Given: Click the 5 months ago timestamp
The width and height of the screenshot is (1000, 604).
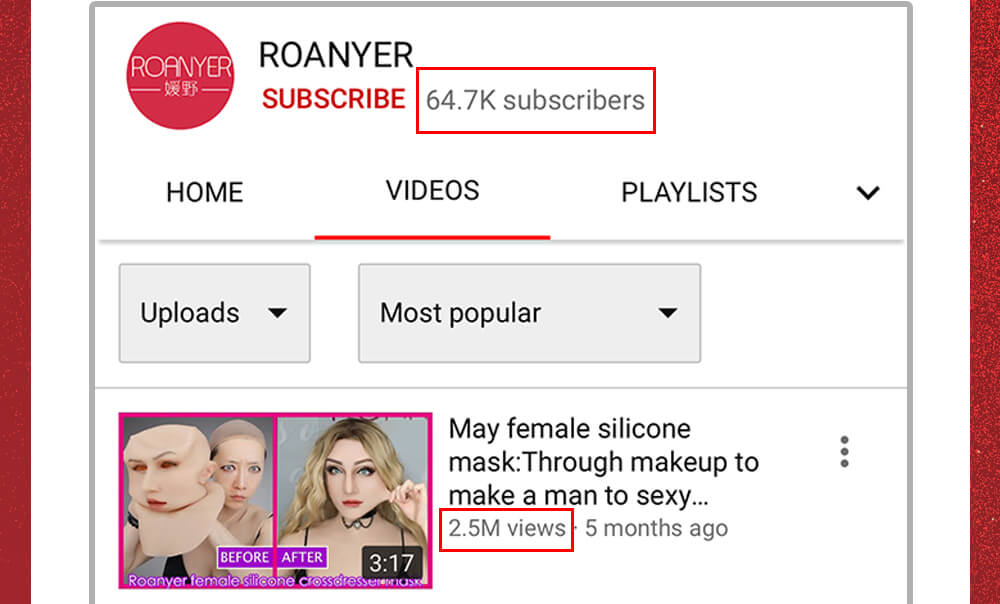Looking at the screenshot, I should (656, 528).
